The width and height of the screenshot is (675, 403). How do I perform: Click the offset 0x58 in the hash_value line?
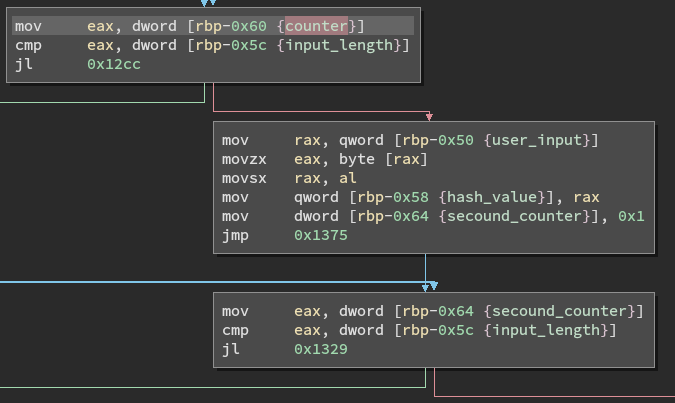[x=411, y=197]
